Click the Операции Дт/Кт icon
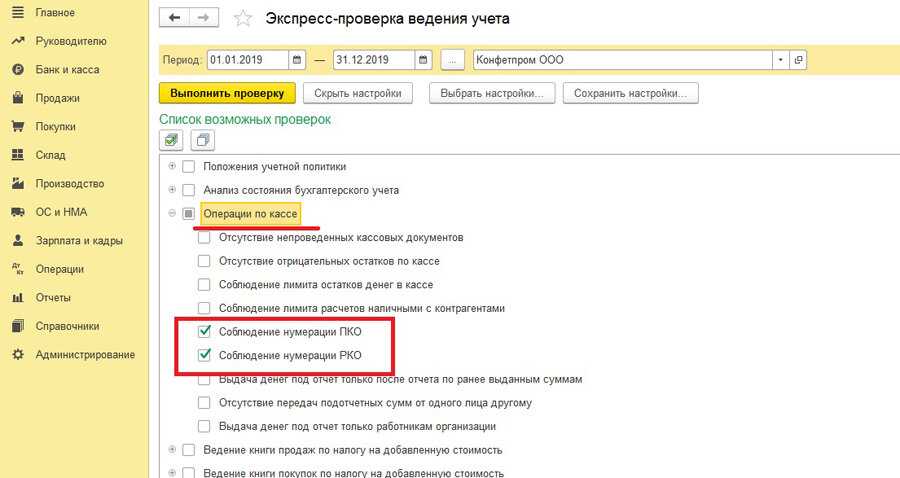The height and width of the screenshot is (478, 900). pos(18,269)
